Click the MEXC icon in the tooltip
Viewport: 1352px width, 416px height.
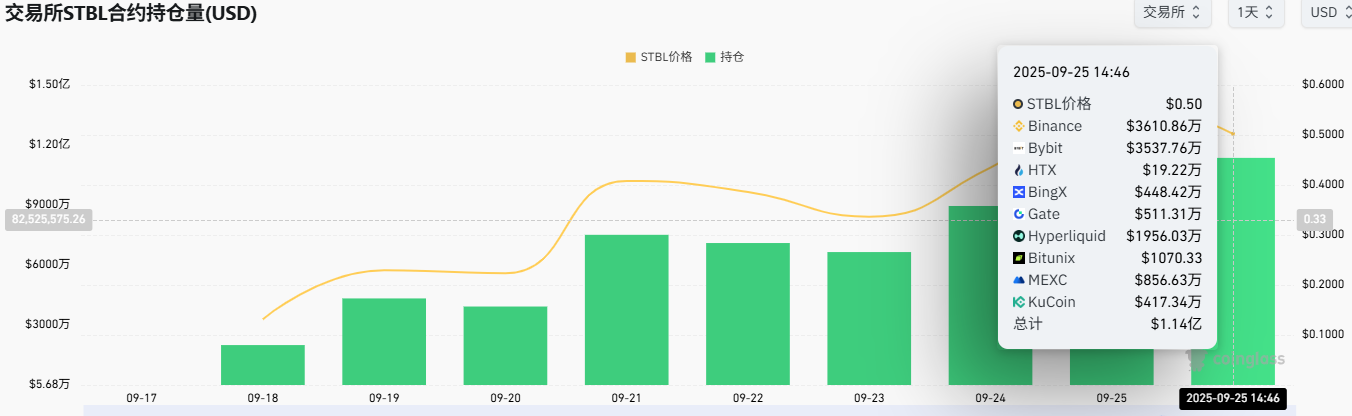(x=1018, y=280)
